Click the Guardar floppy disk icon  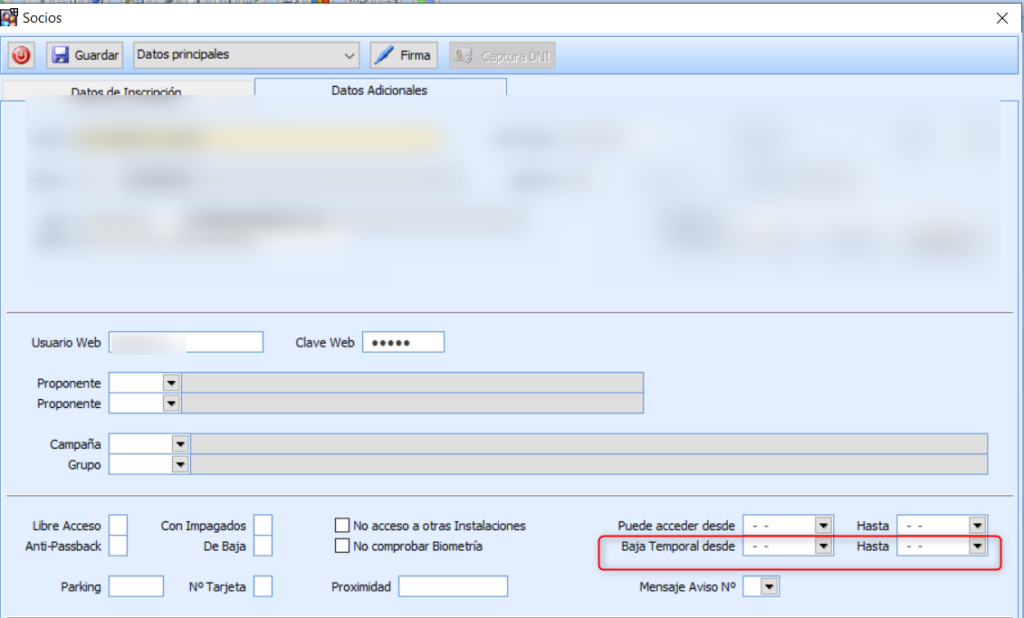[60, 56]
